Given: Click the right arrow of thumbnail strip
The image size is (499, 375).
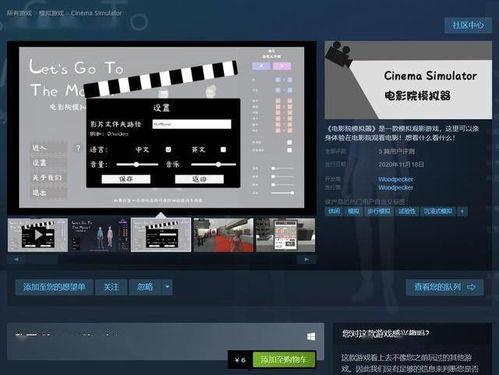Looking at the screenshot, I should (x=306, y=260).
